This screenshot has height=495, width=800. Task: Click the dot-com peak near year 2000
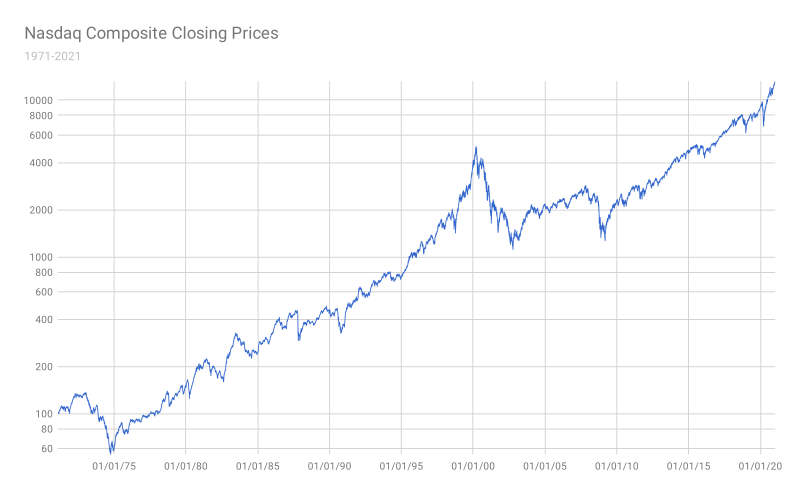pos(476,148)
